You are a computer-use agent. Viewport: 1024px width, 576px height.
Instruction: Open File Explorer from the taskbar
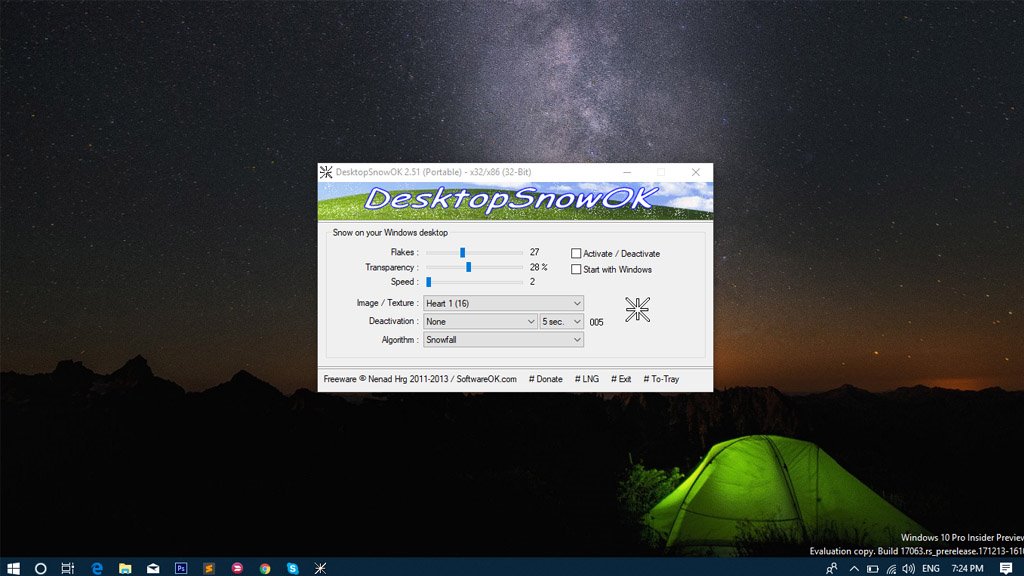125,568
